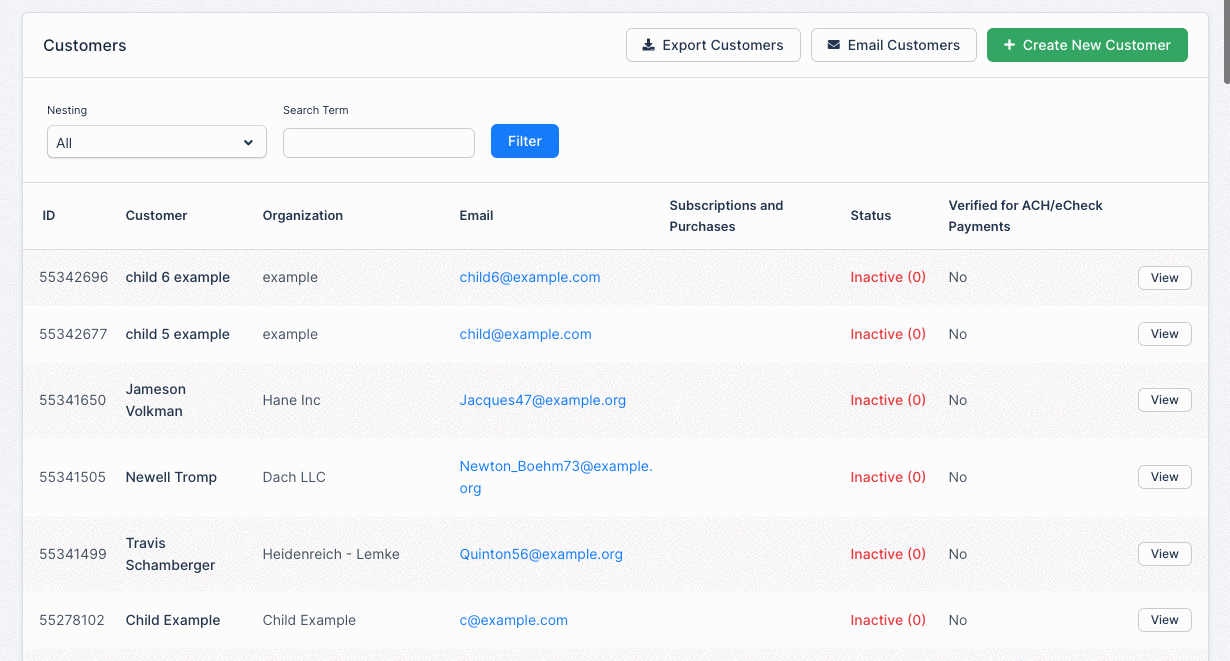Screen dimensions: 1230x661
Task: View customer Travis Schamberger
Action: pyautogui.click(x=1165, y=554)
